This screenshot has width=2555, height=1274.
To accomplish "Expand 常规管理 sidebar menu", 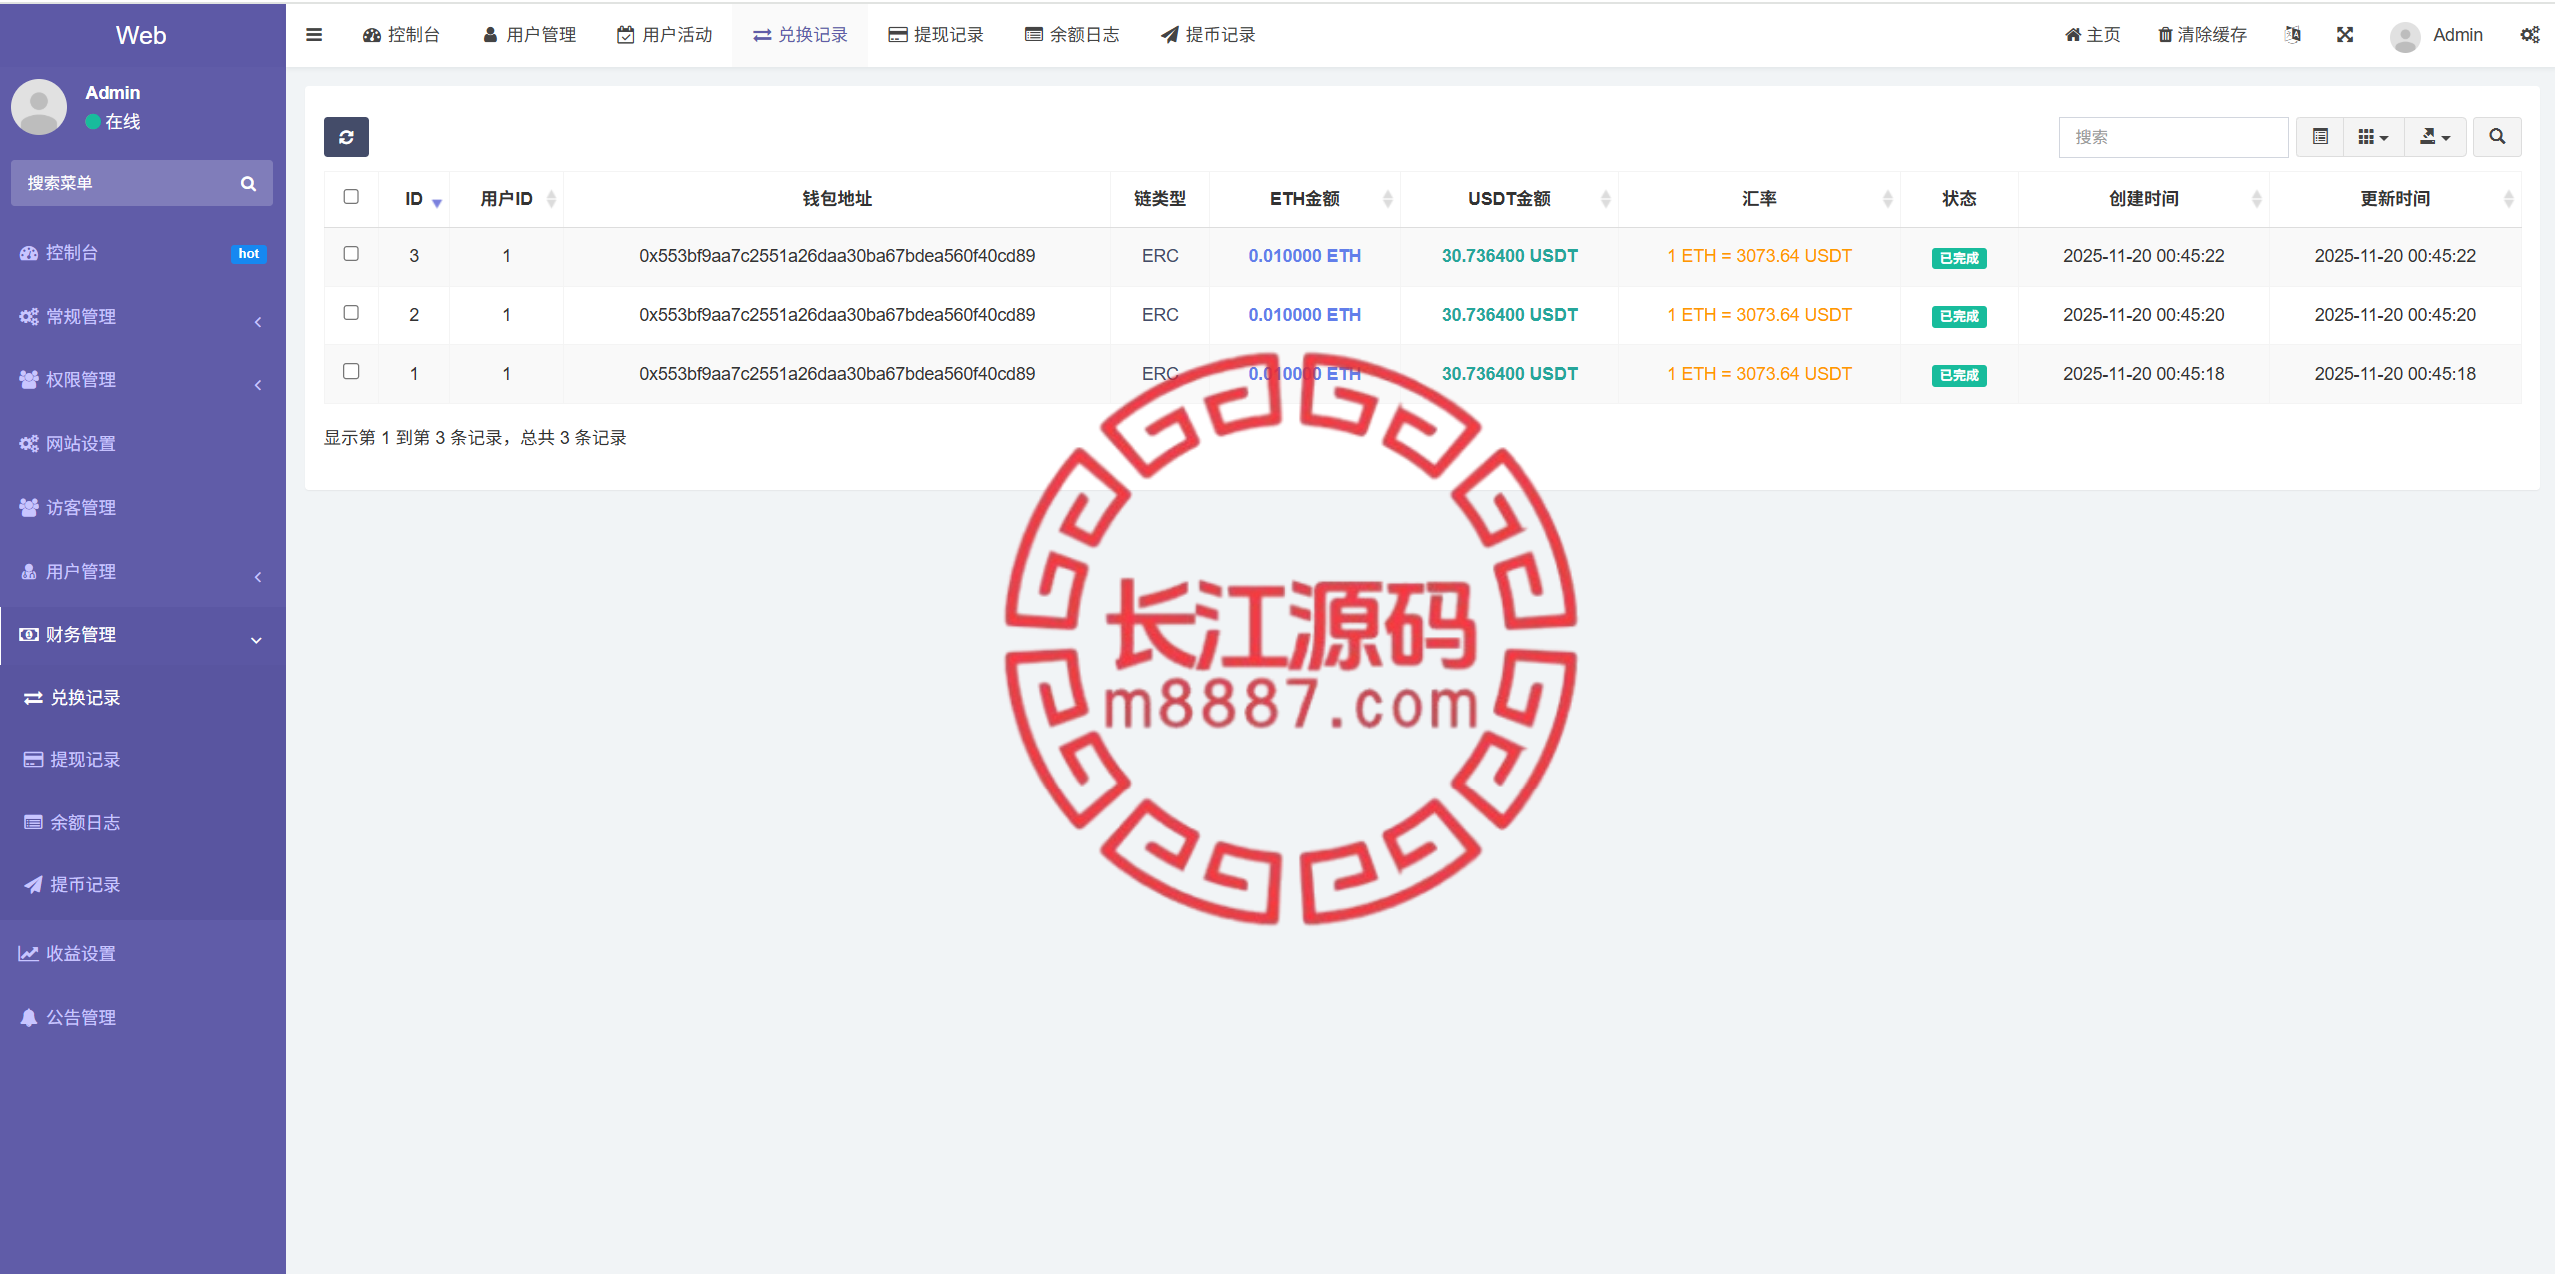I will [143, 317].
